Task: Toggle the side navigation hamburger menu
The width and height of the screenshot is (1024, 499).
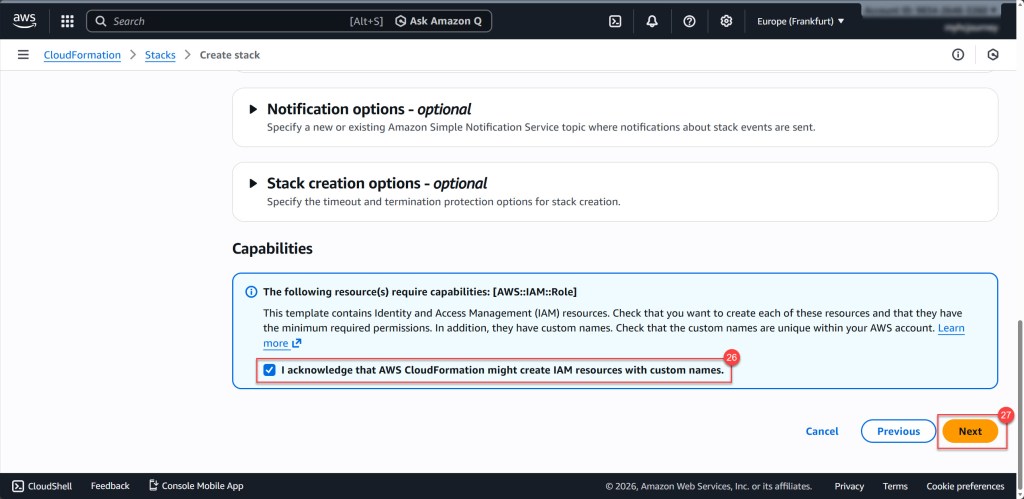Action: [23, 55]
